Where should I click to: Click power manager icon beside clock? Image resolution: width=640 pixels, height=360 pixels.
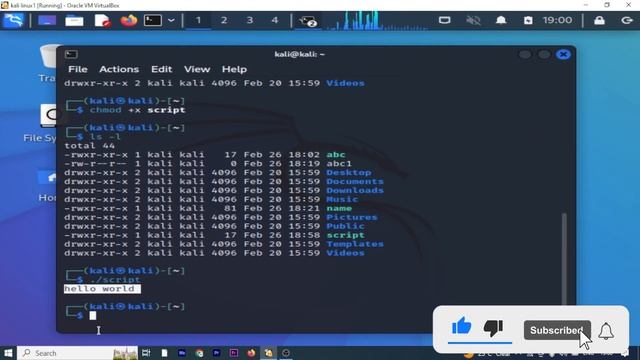click(x=528, y=20)
